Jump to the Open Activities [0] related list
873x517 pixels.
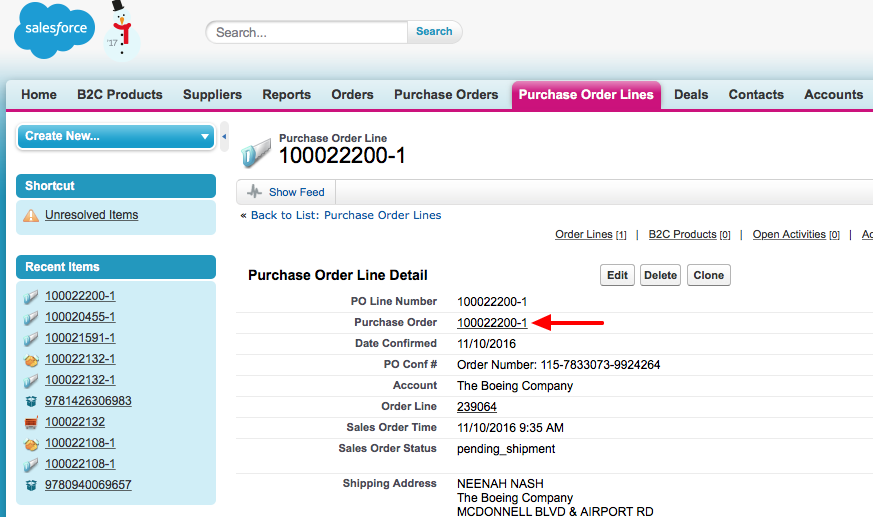(x=796, y=234)
